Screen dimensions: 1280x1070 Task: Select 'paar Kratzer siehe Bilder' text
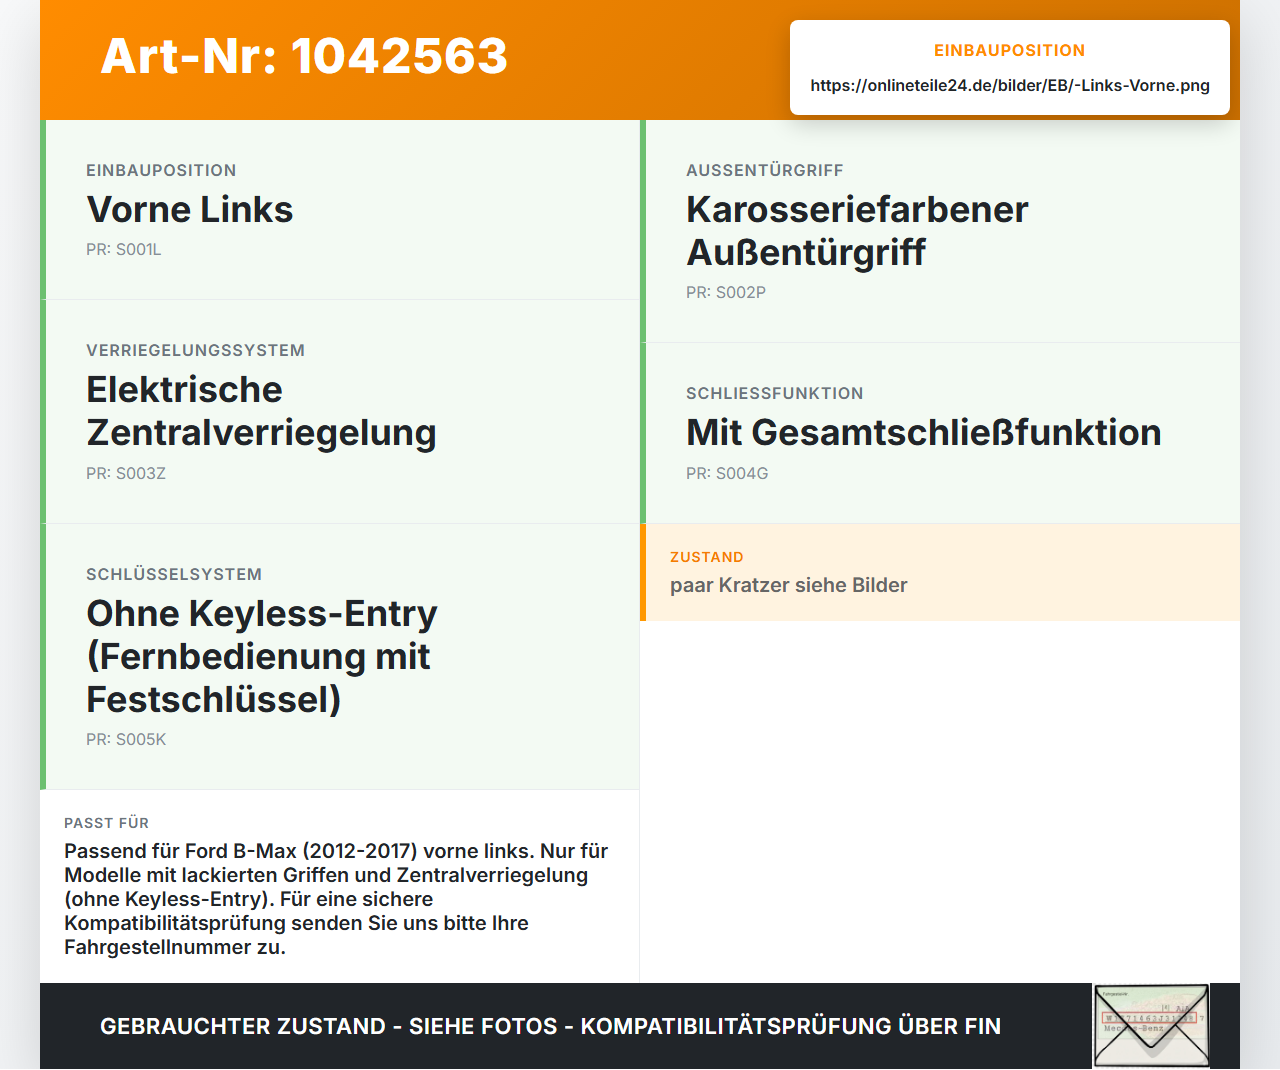click(789, 585)
